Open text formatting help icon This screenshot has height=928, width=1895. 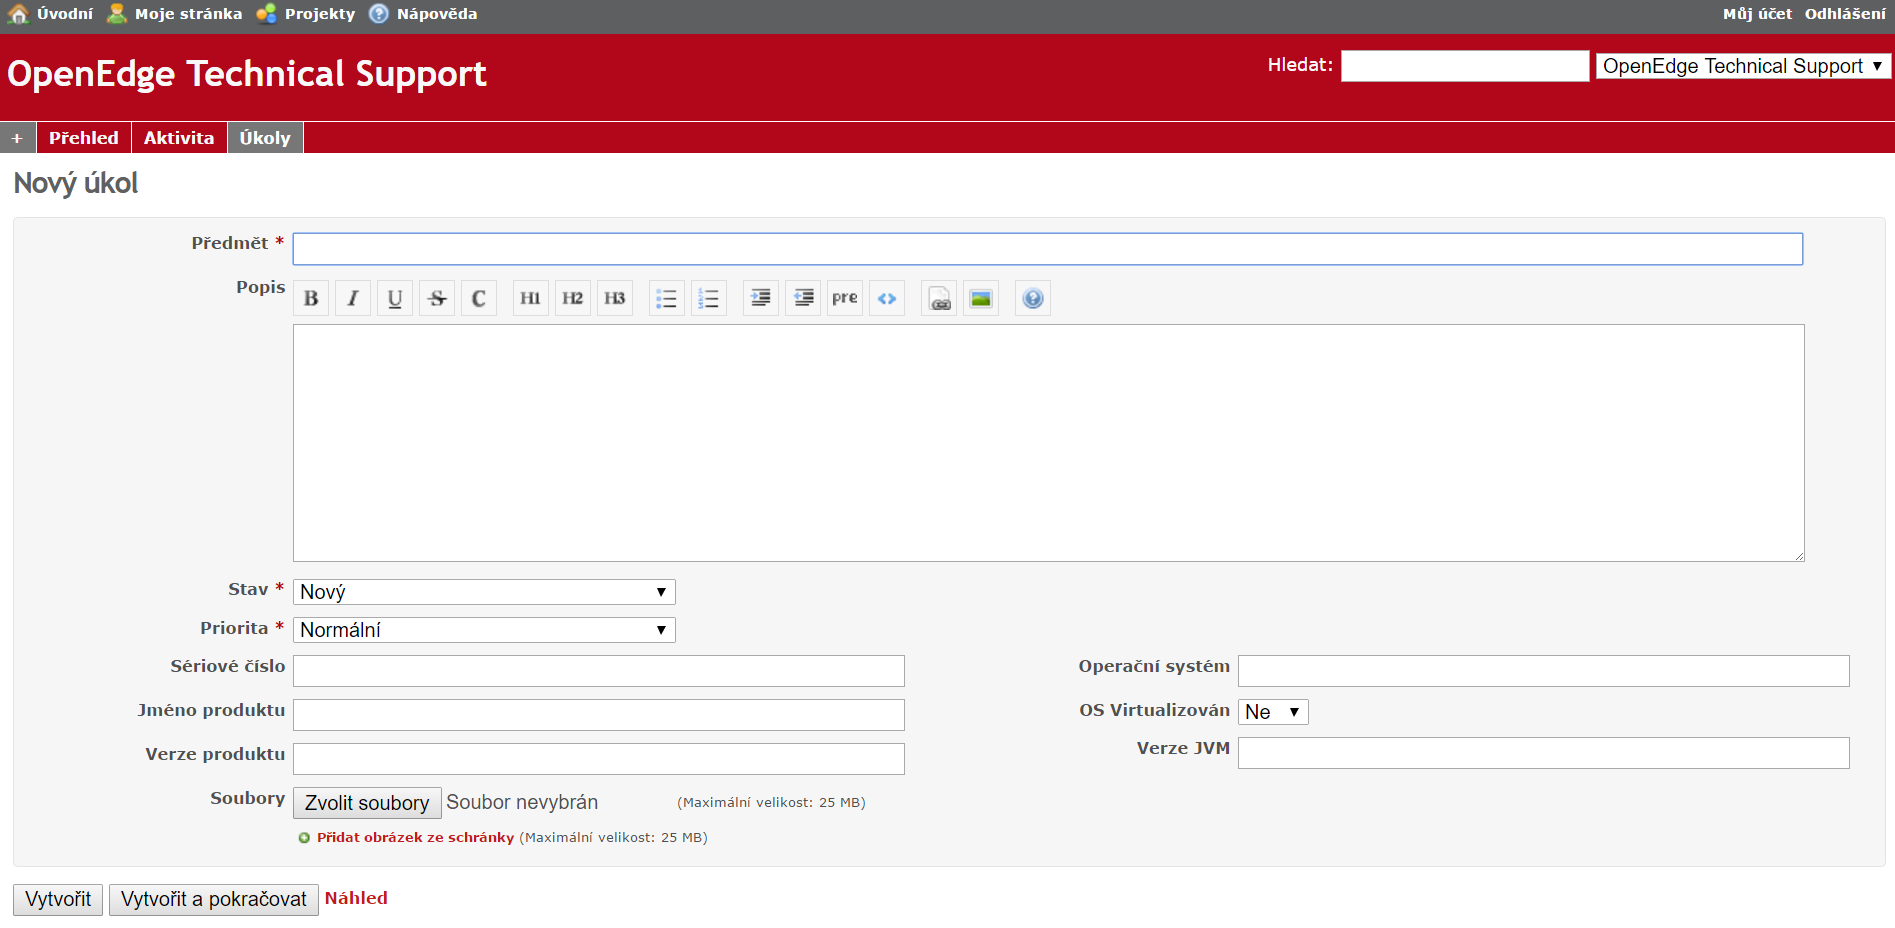(x=1033, y=298)
